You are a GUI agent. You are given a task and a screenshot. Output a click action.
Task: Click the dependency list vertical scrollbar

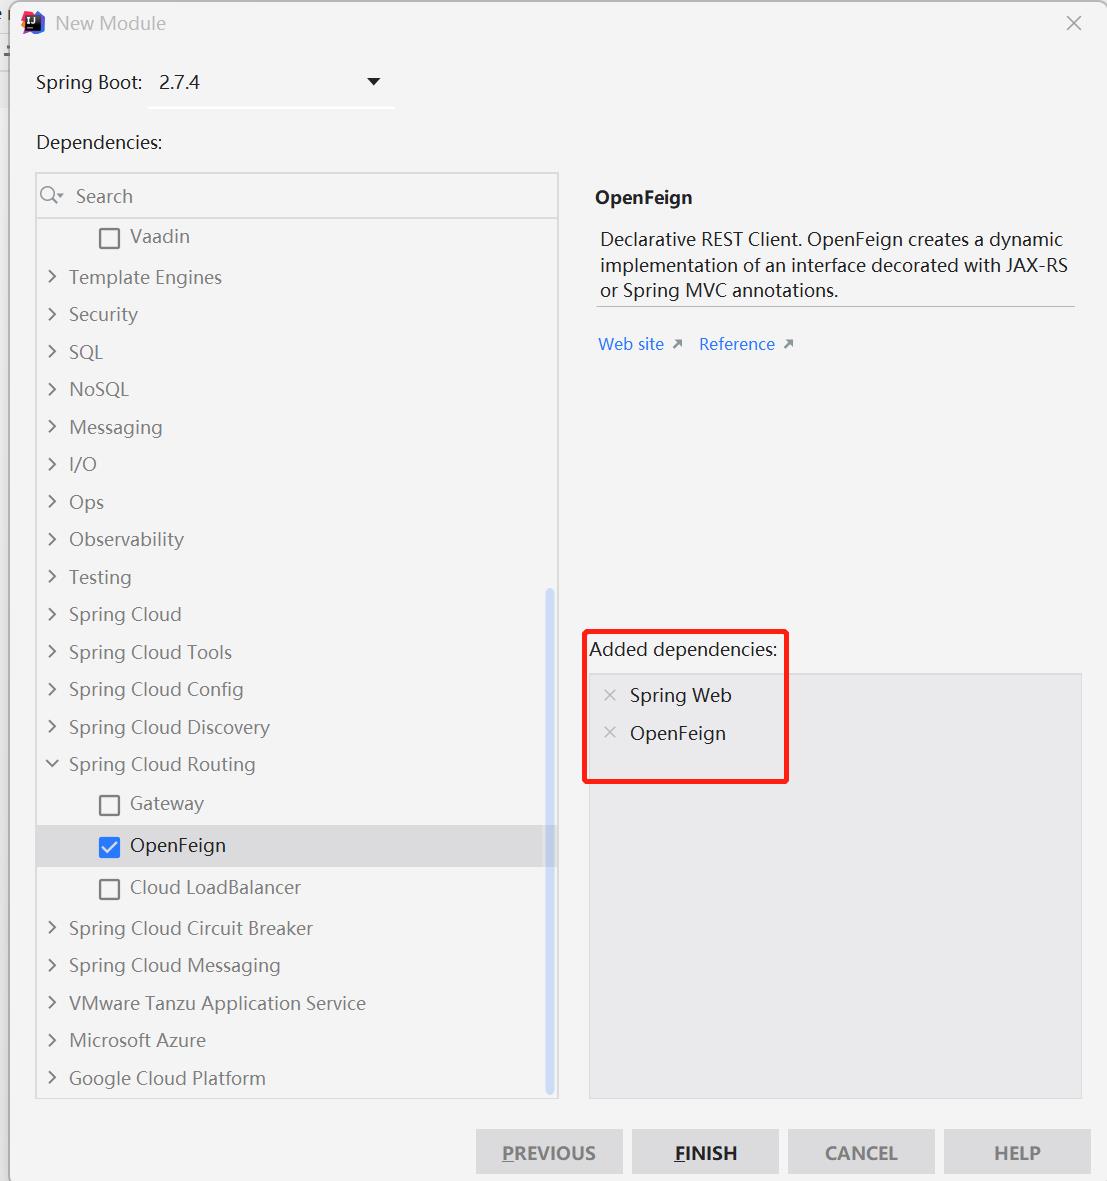pos(550,841)
